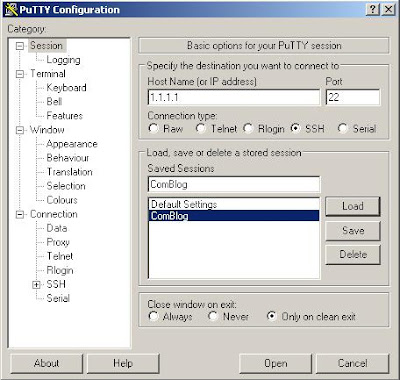Collapse the Terminal tree node
Screen dimensions: 400x380
point(20,74)
